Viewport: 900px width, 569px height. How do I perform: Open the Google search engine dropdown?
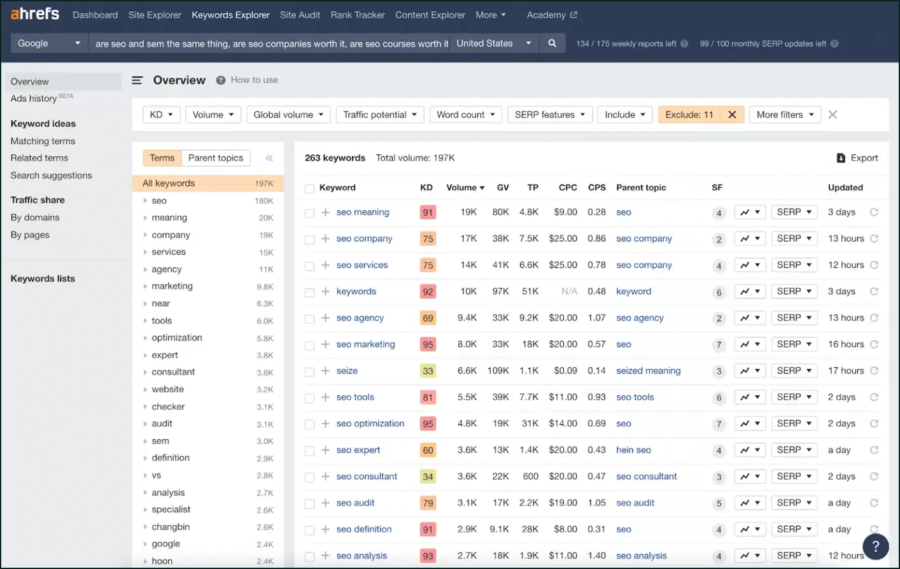tap(49, 44)
